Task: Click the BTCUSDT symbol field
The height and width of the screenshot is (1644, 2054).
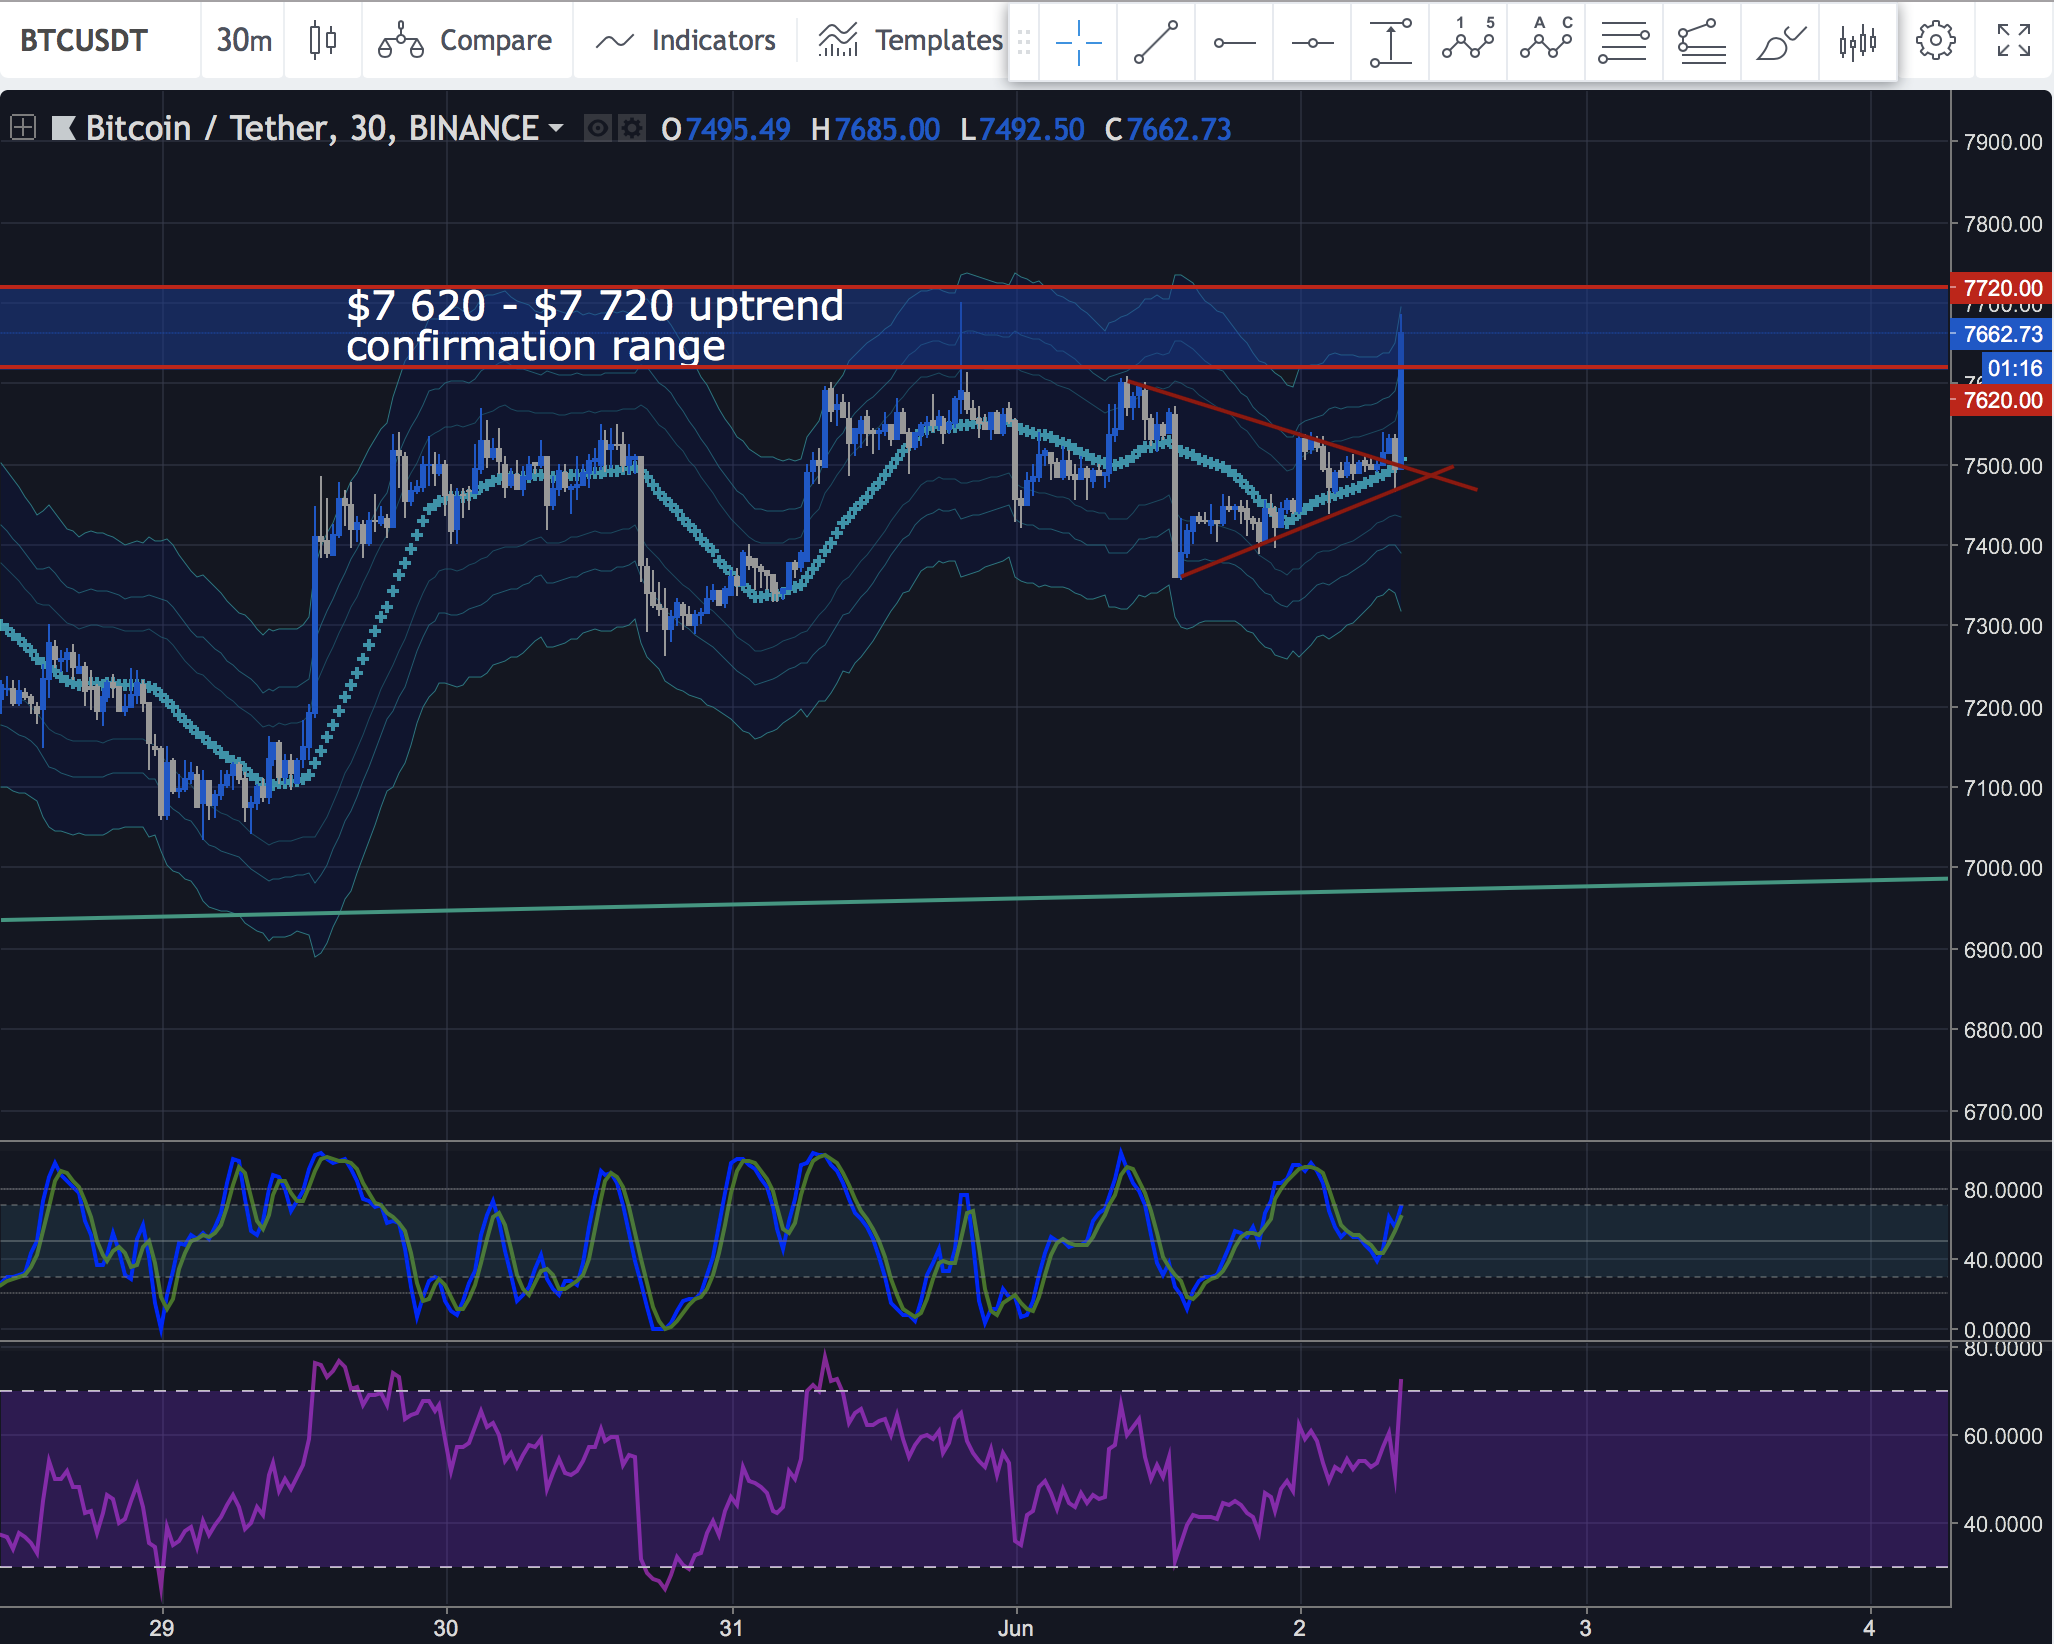Action: pos(84,40)
